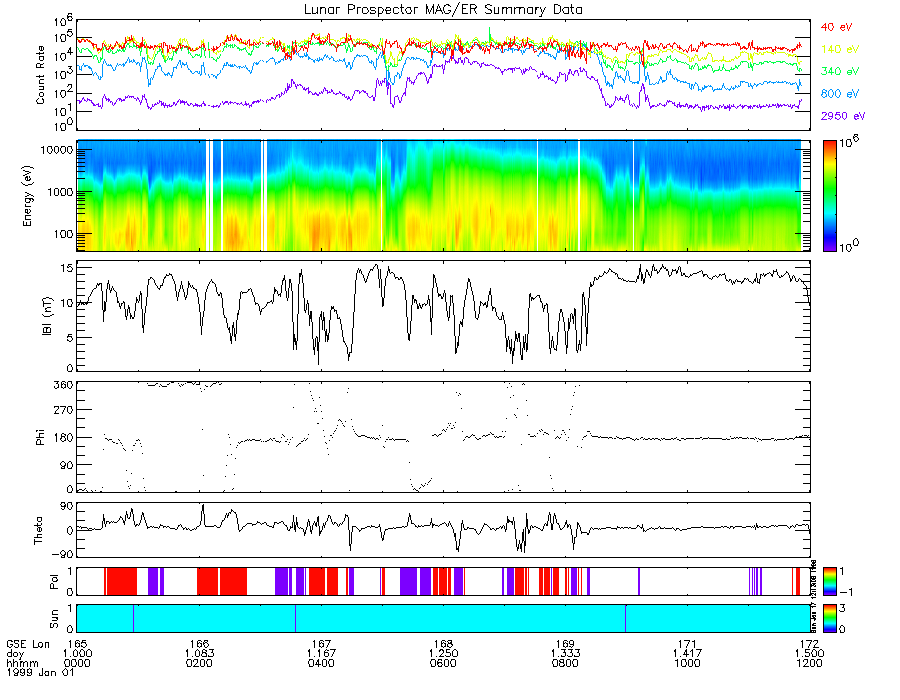The width and height of the screenshot is (900, 700).
Task: Click the plot title 'Lunar Prospector MAG/ER Summary Data'
Action: pyautogui.click(x=443, y=9)
